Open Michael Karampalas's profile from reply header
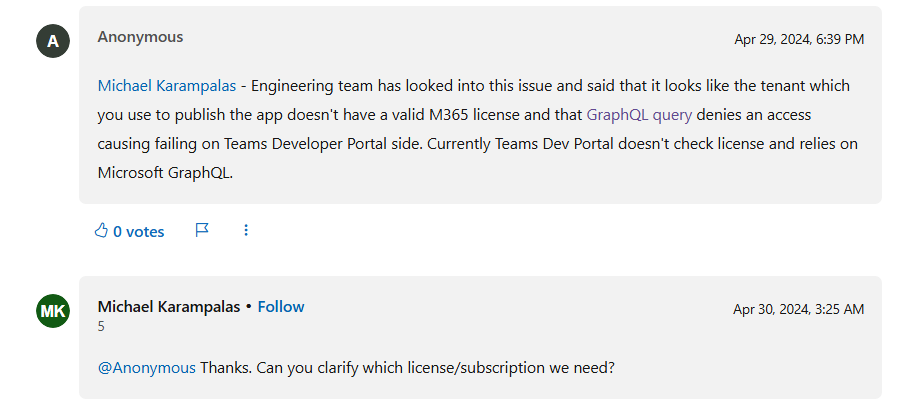Viewport: 898px width, 411px height. pos(170,307)
